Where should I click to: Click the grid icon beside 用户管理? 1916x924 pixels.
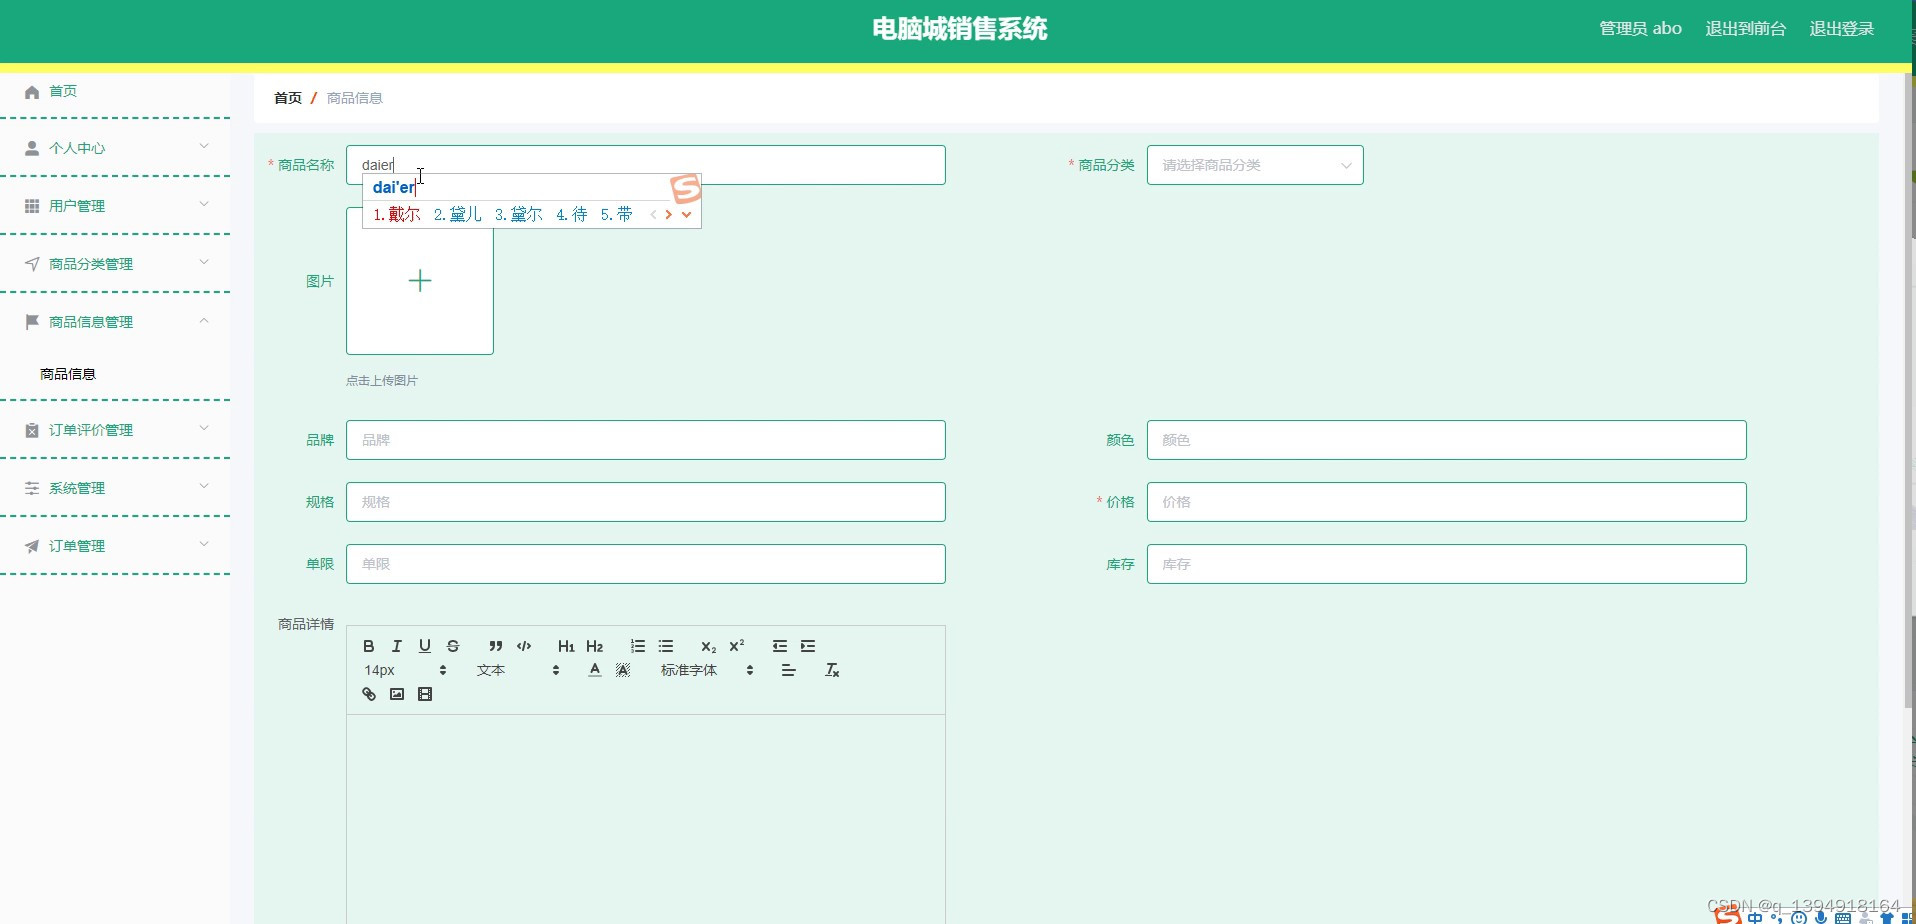pos(32,206)
